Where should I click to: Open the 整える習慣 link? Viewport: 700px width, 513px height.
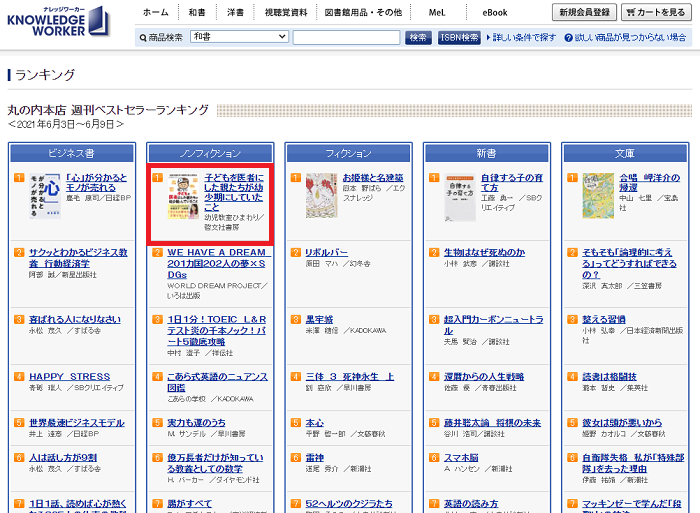pos(604,319)
